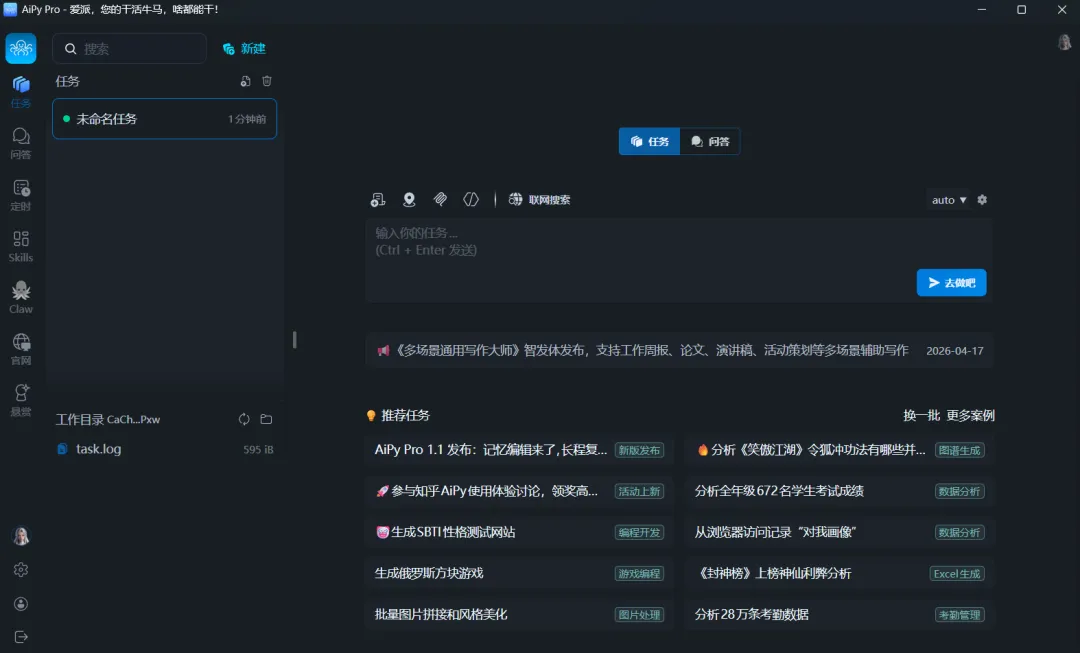Click the announcement megaphone icon
The height and width of the screenshot is (653, 1080).
tap(383, 351)
